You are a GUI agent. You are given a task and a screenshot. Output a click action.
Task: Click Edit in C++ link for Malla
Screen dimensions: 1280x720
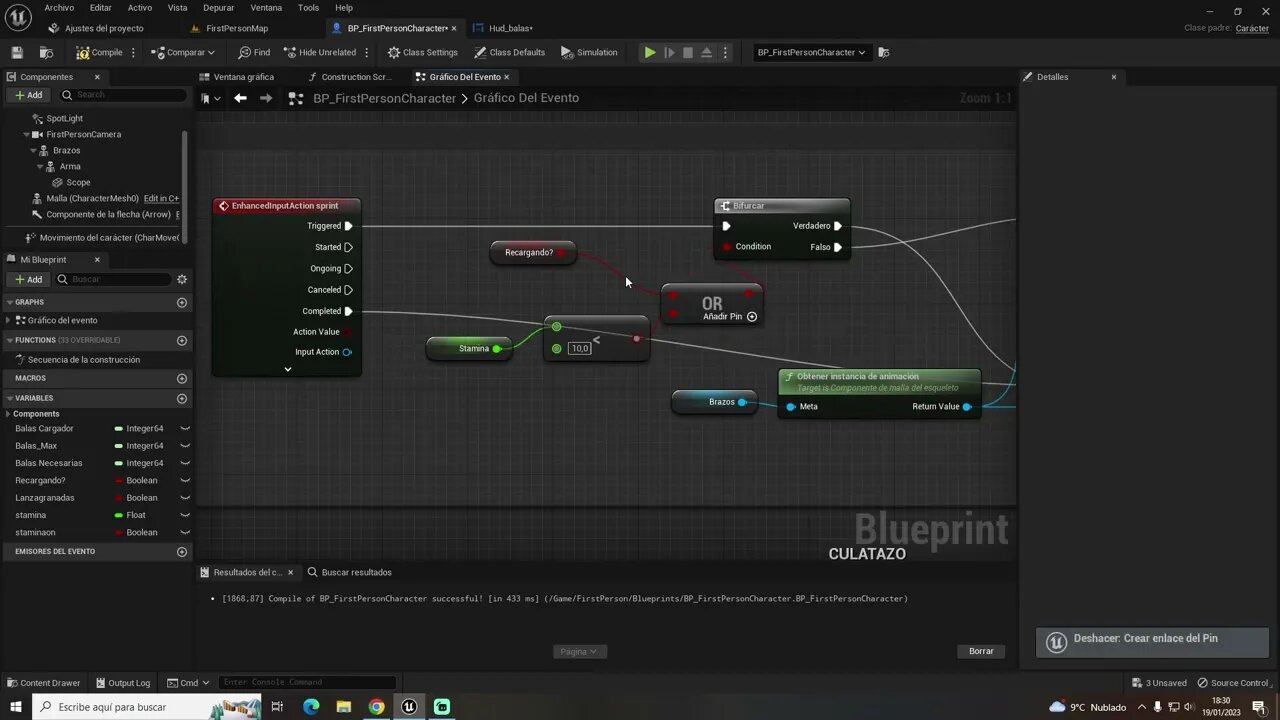point(162,198)
